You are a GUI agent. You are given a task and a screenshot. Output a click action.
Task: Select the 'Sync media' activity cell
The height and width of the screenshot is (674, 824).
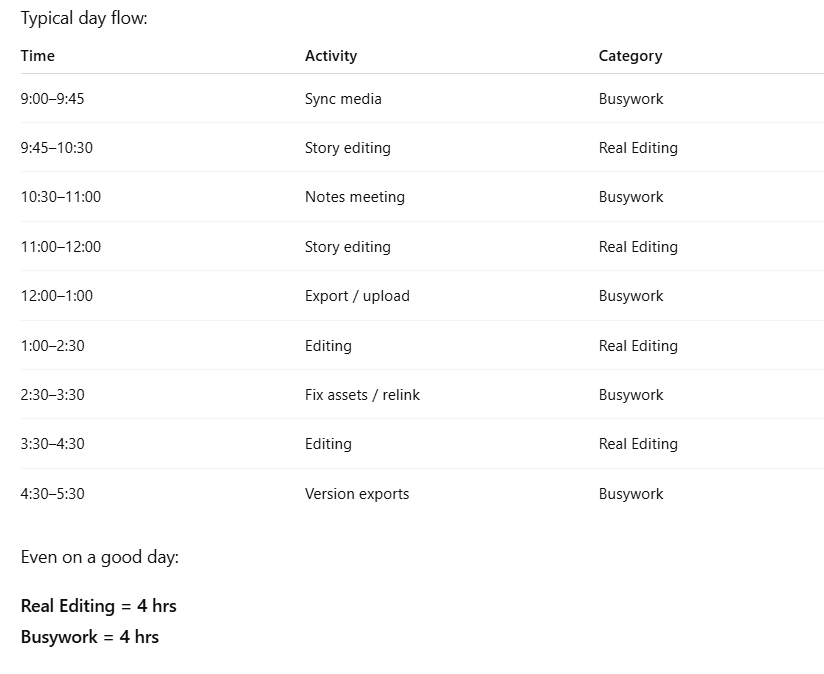coord(343,99)
